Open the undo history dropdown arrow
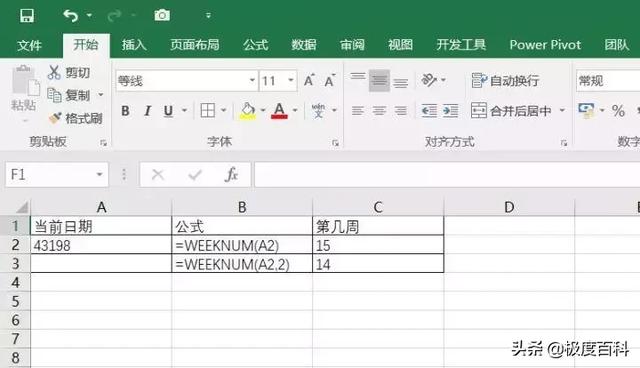This screenshot has width=640, height=368. point(89,16)
